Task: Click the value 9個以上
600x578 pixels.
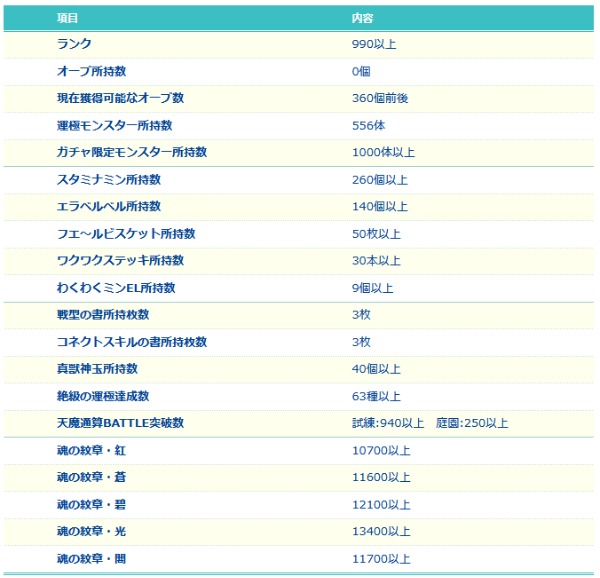Action: point(372,288)
